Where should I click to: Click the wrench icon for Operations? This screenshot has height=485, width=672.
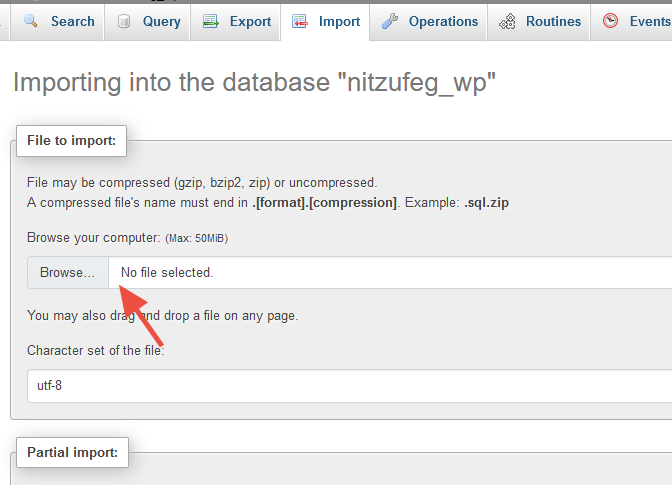pos(390,21)
